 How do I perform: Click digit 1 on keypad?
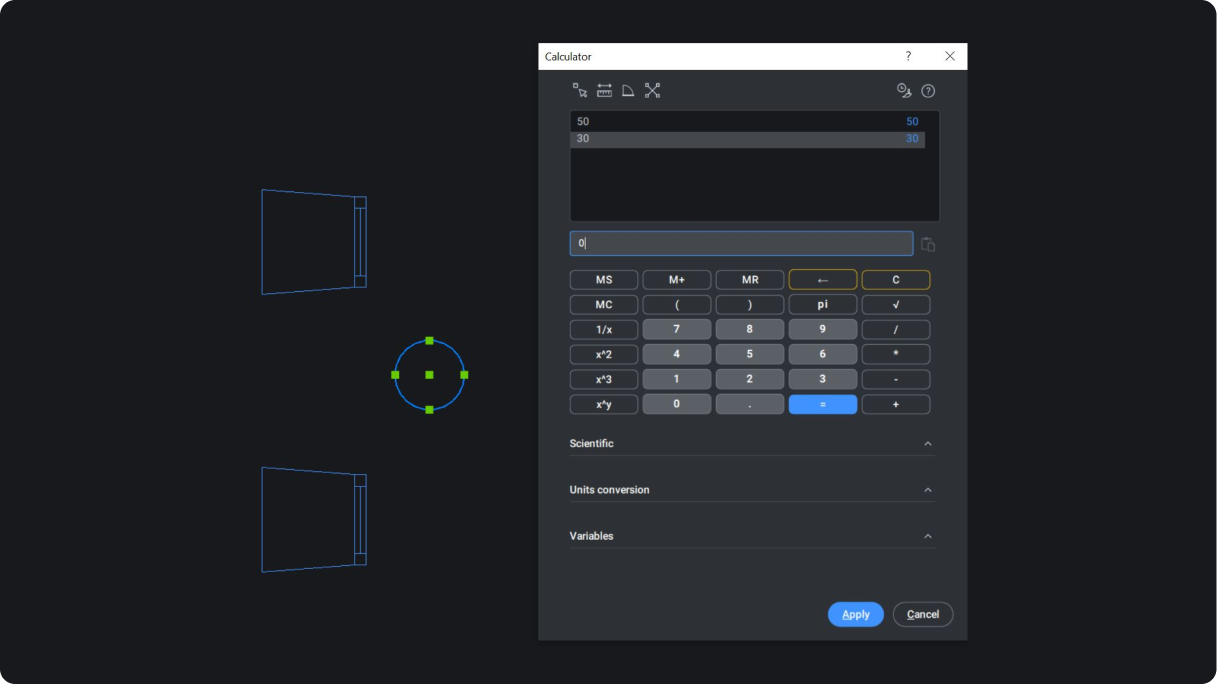click(677, 380)
